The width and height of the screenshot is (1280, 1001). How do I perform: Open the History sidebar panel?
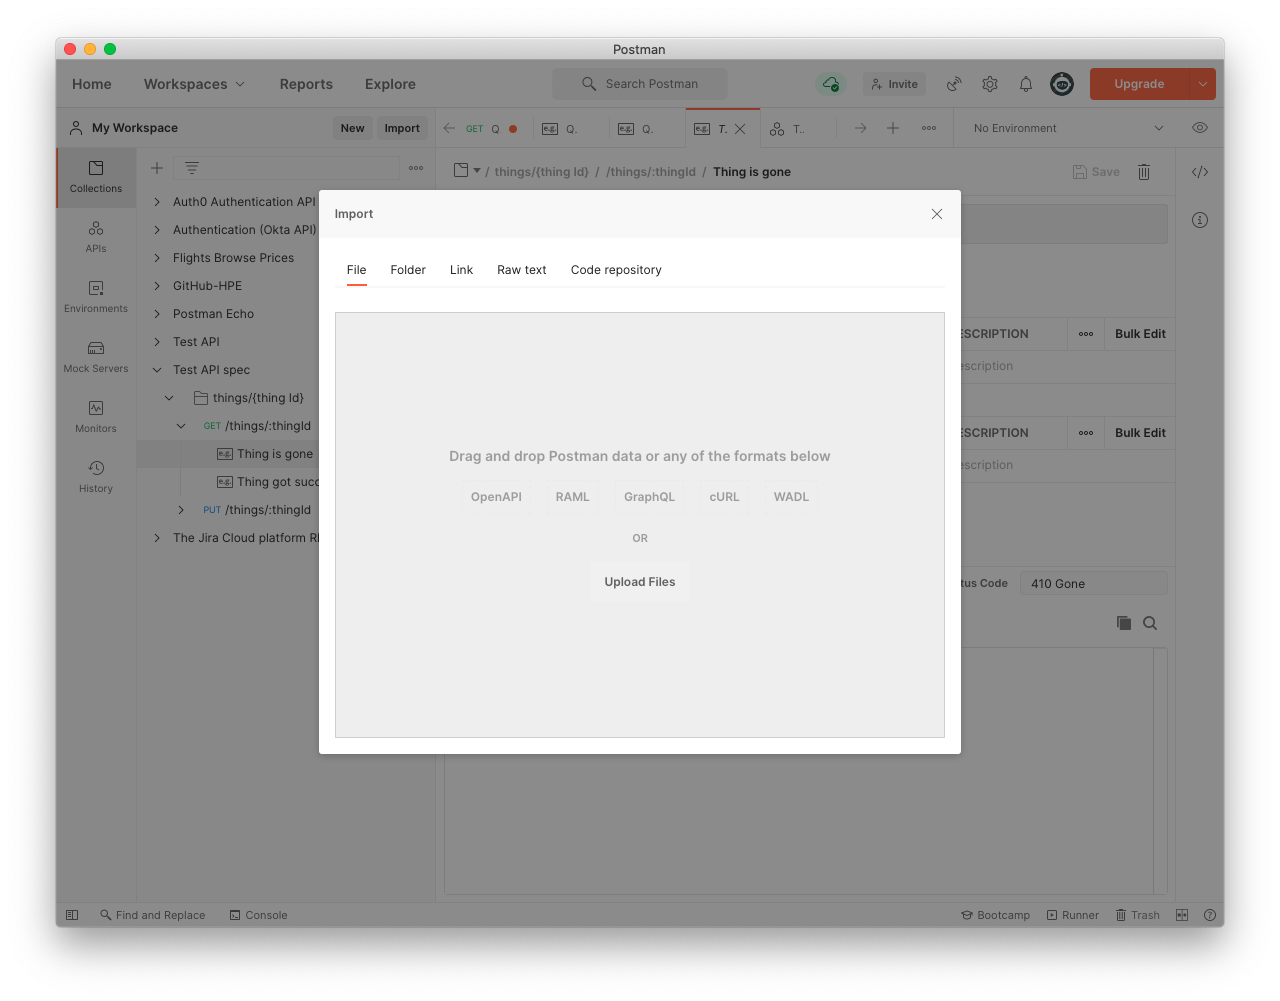point(96,477)
